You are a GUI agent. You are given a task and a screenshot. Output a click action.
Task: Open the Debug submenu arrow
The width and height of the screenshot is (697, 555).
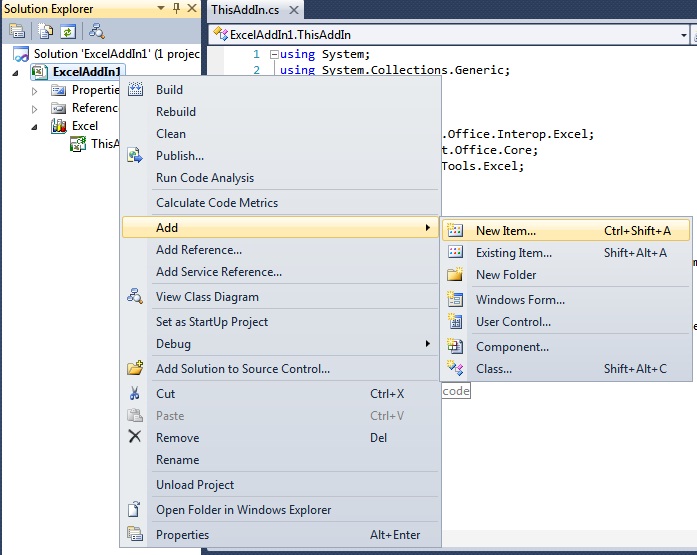coord(427,343)
